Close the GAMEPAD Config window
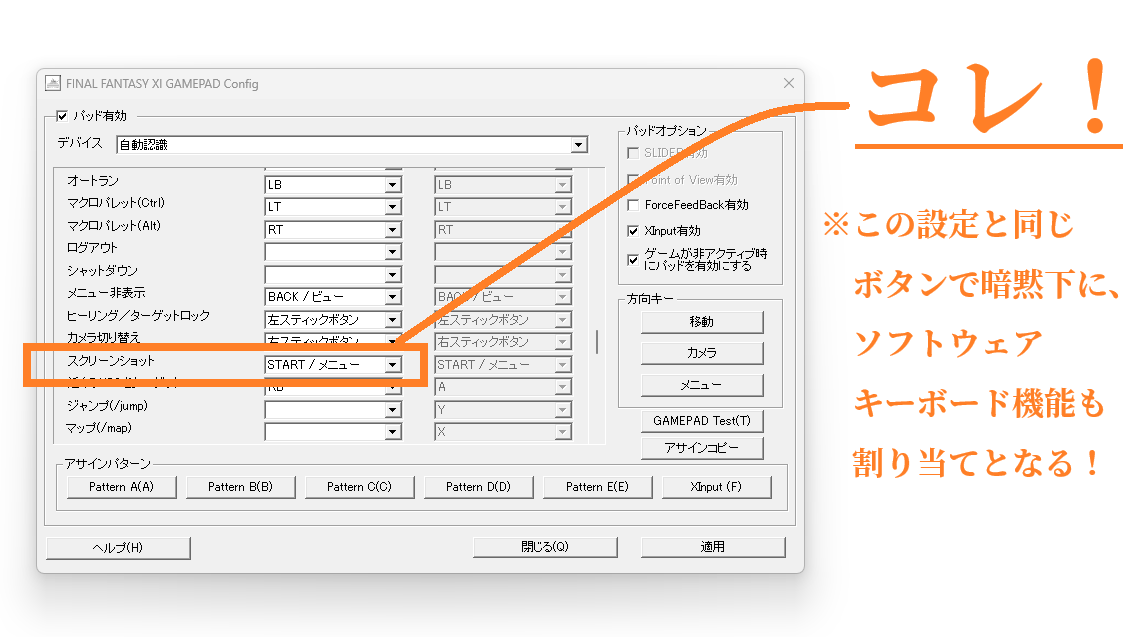This screenshot has height=637, width=1123. [789, 83]
